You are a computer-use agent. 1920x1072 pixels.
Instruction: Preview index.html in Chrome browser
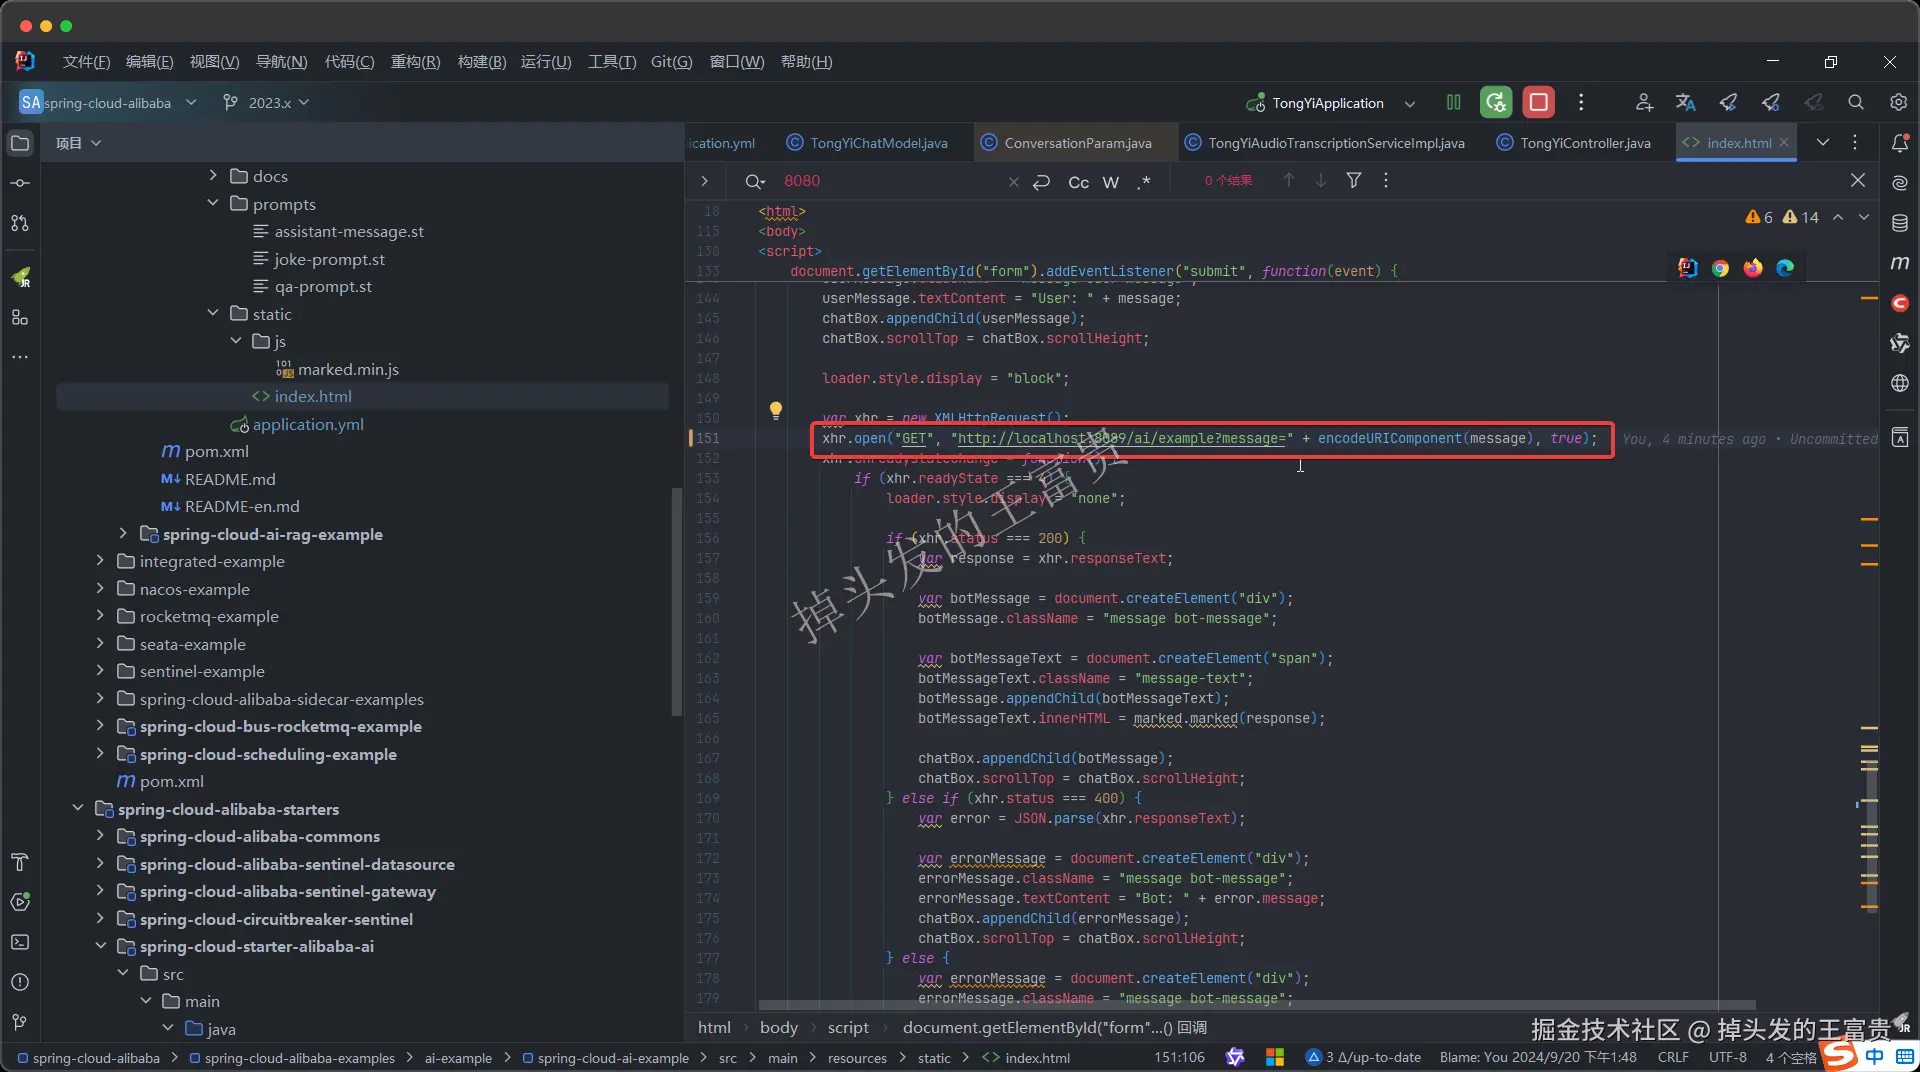point(1720,268)
